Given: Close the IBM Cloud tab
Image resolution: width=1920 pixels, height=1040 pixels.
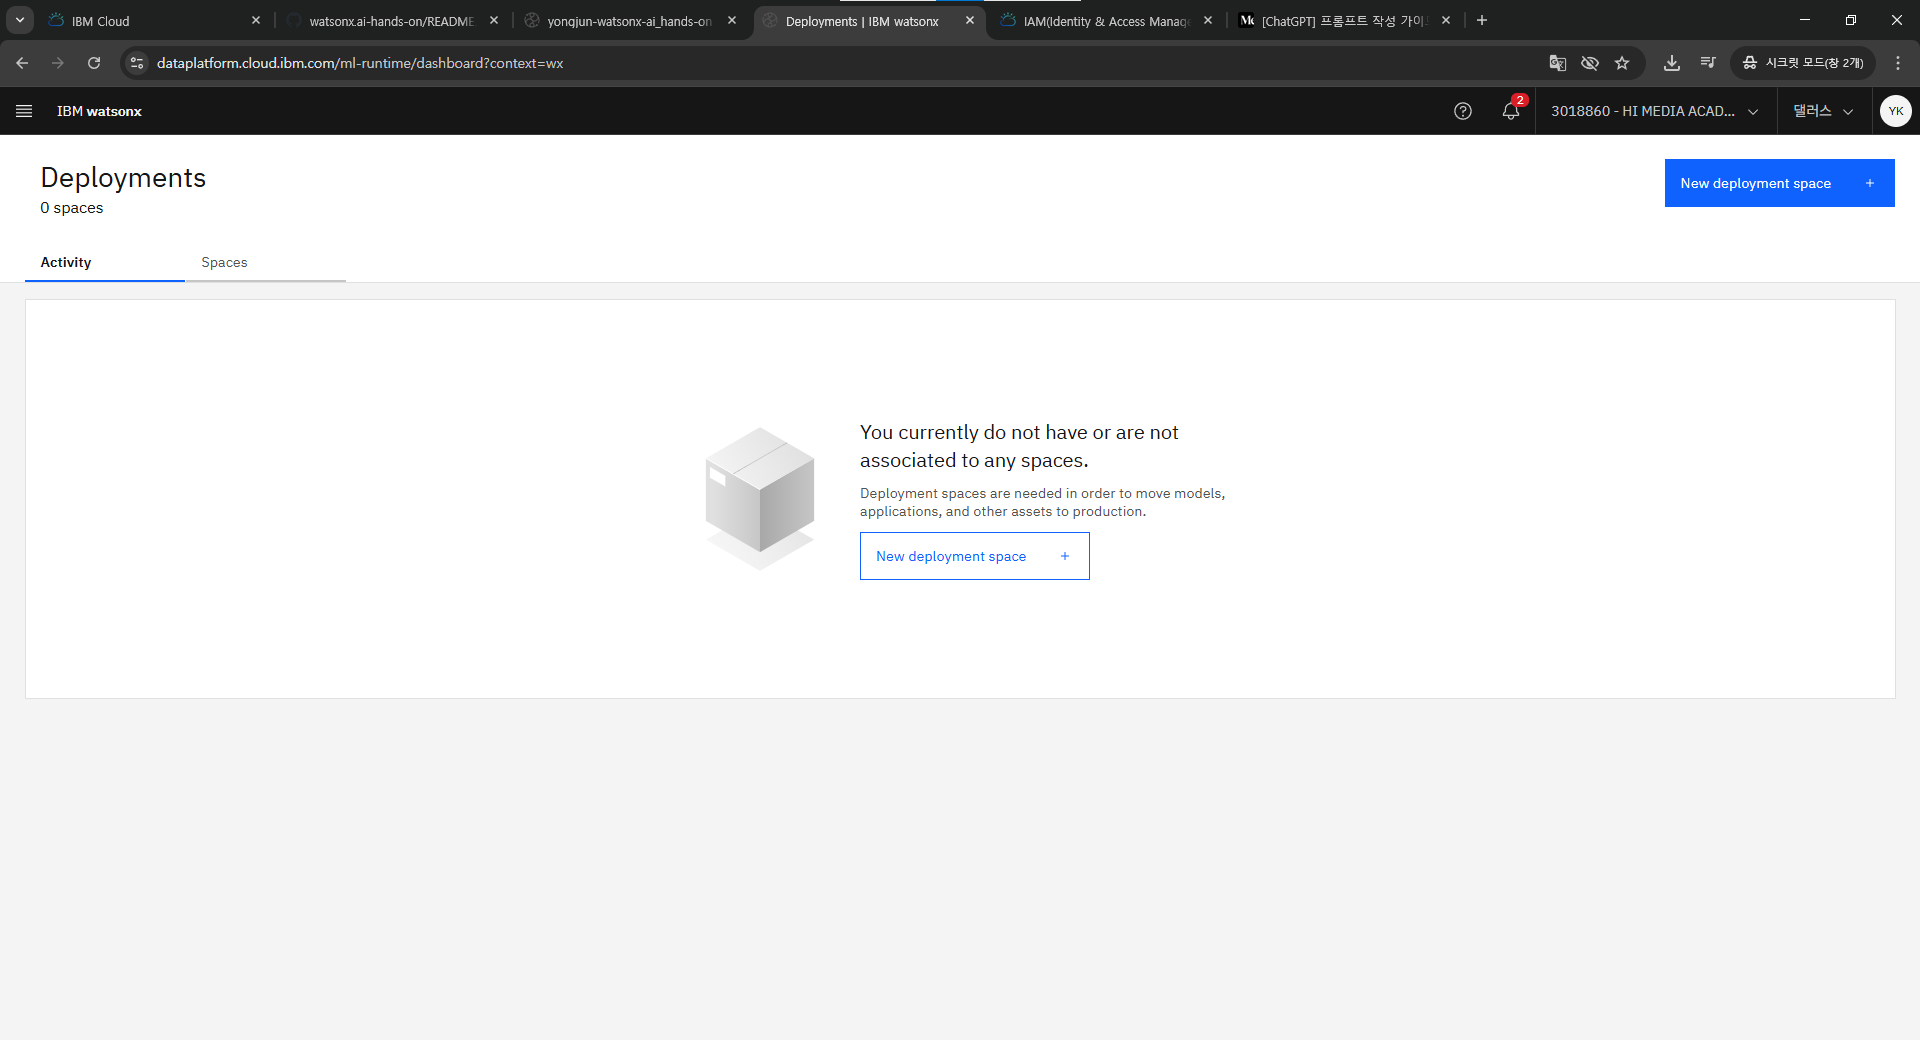Looking at the screenshot, I should 256,20.
